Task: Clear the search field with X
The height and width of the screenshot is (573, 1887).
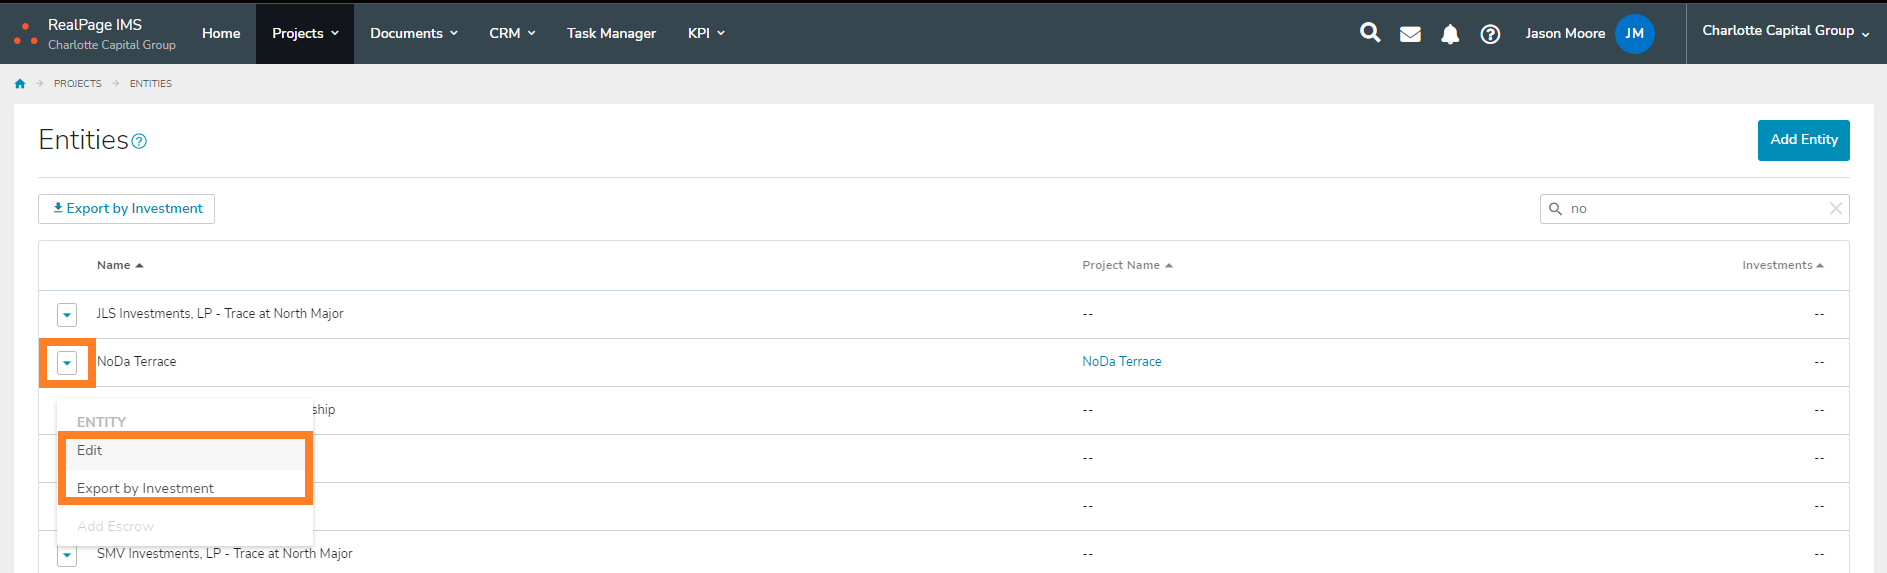Action: (1835, 208)
